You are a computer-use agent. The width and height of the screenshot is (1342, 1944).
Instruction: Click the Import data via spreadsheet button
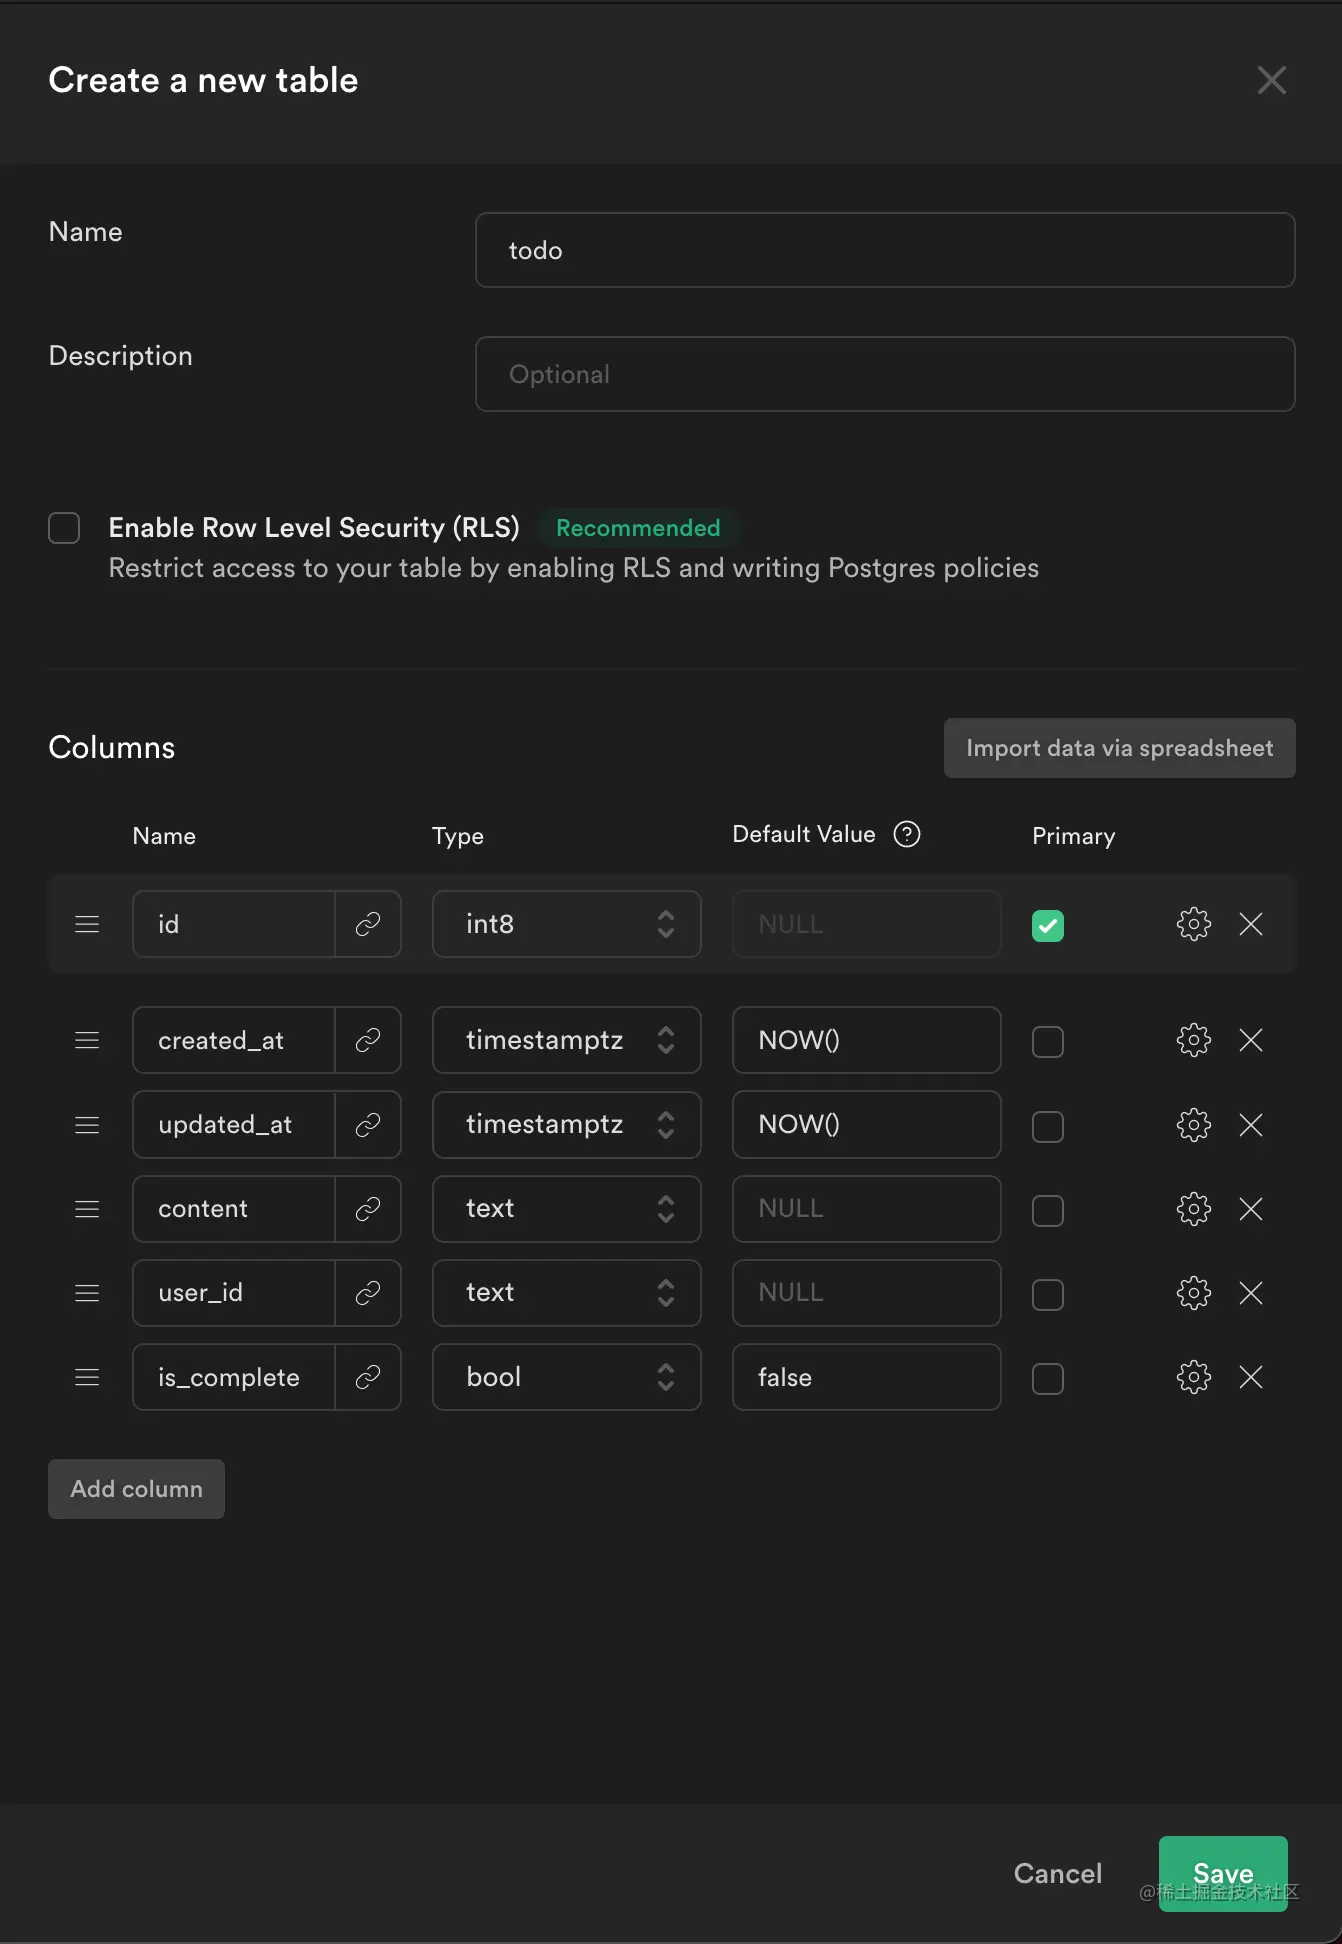click(1120, 748)
